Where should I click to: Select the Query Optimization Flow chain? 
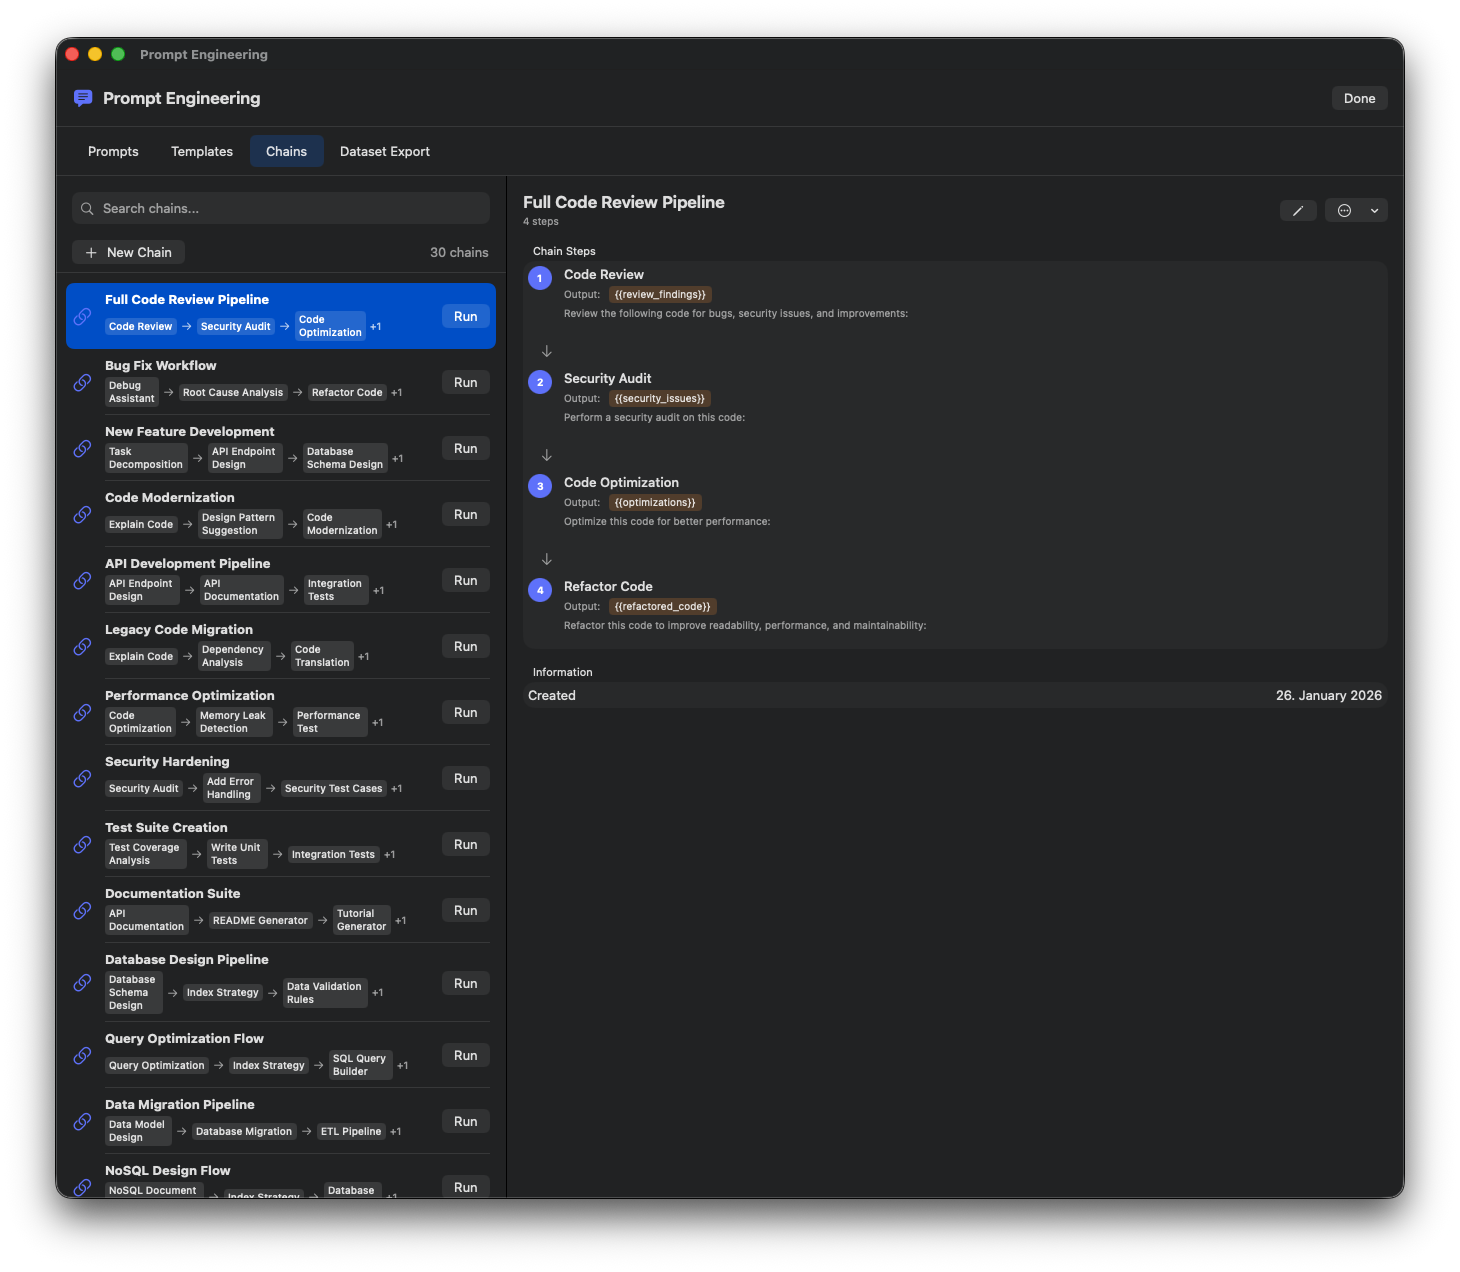184,1039
